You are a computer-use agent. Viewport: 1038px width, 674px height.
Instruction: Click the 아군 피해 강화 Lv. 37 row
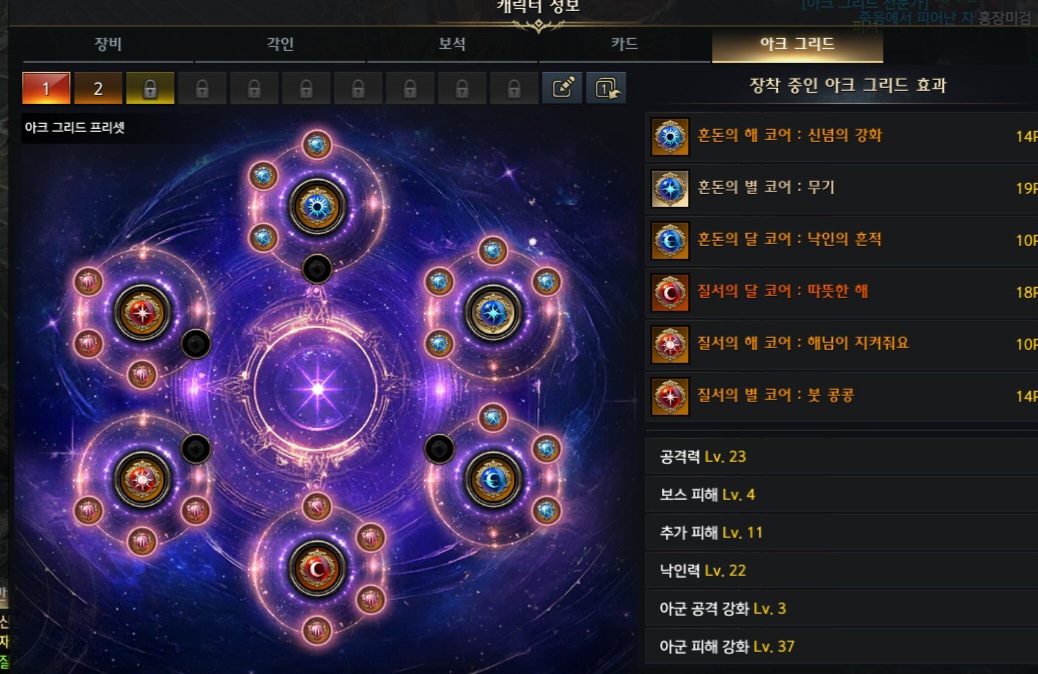pyautogui.click(x=841, y=646)
